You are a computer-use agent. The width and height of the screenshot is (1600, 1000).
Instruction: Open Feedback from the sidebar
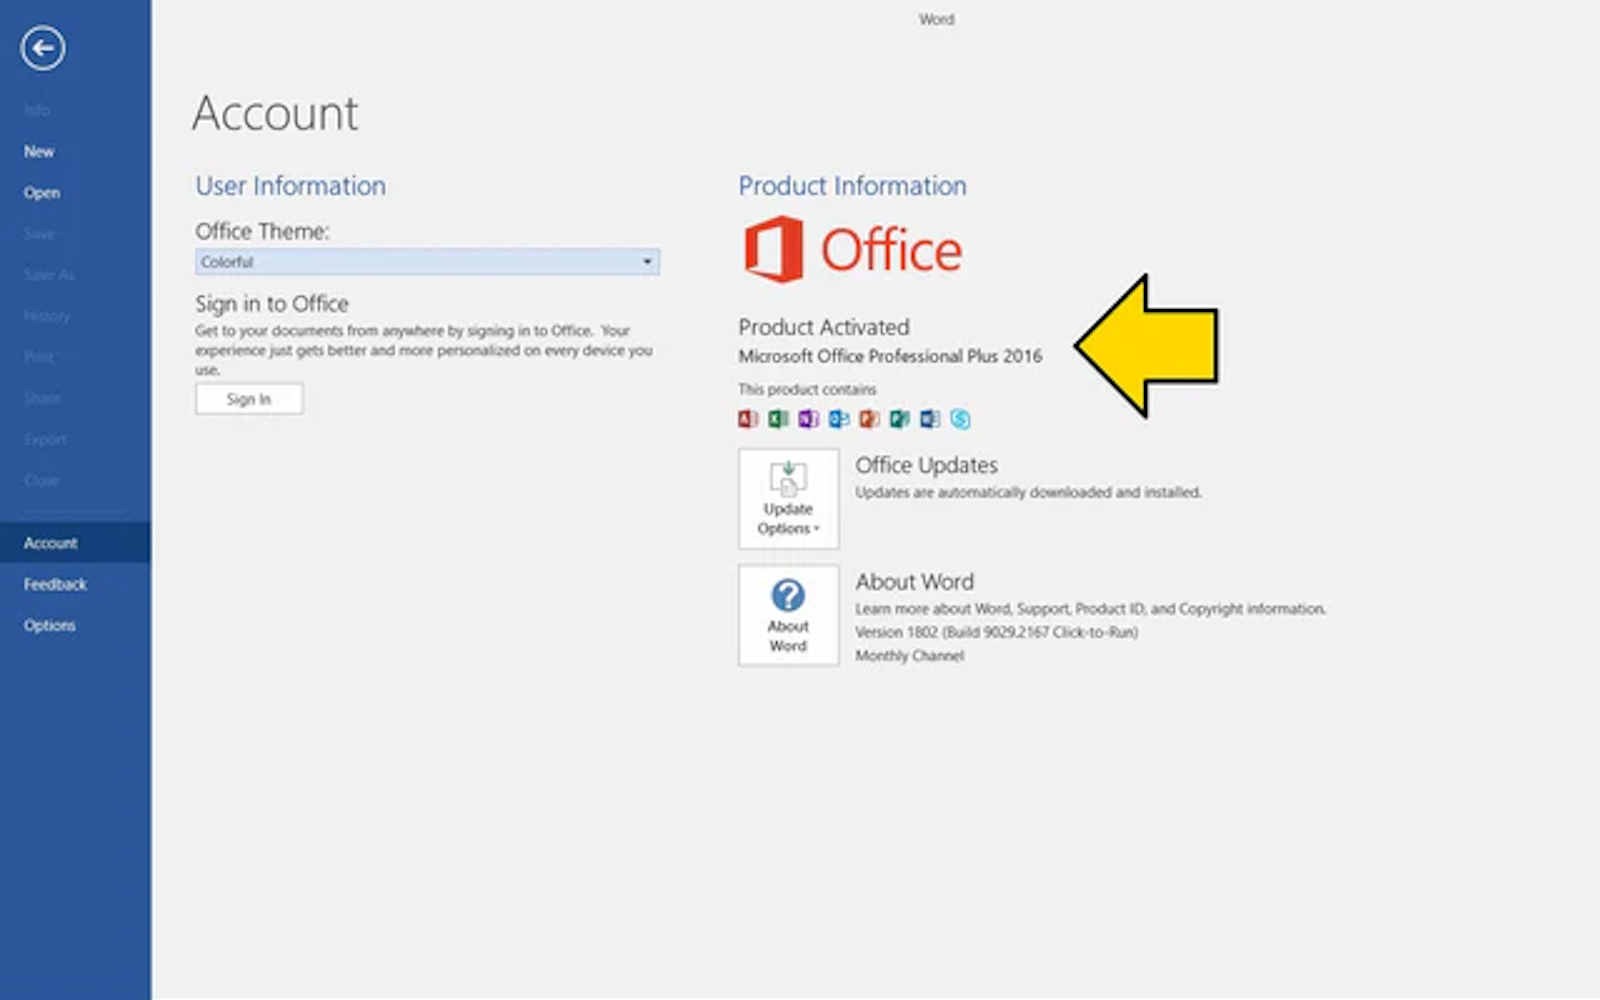(55, 584)
